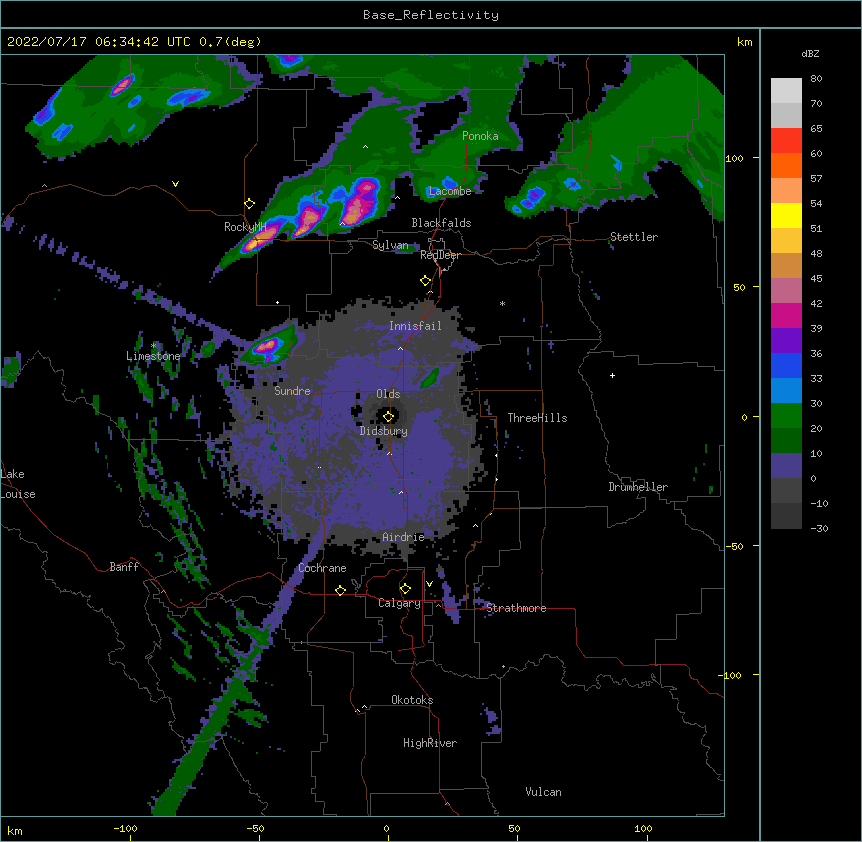Select the bright yellow 54 dBZ swatch
The image size is (862, 842).
pyautogui.click(x=786, y=215)
